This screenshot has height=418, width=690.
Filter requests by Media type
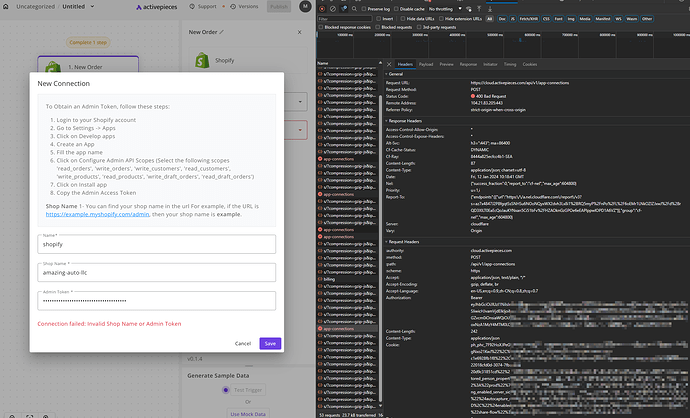click(585, 19)
